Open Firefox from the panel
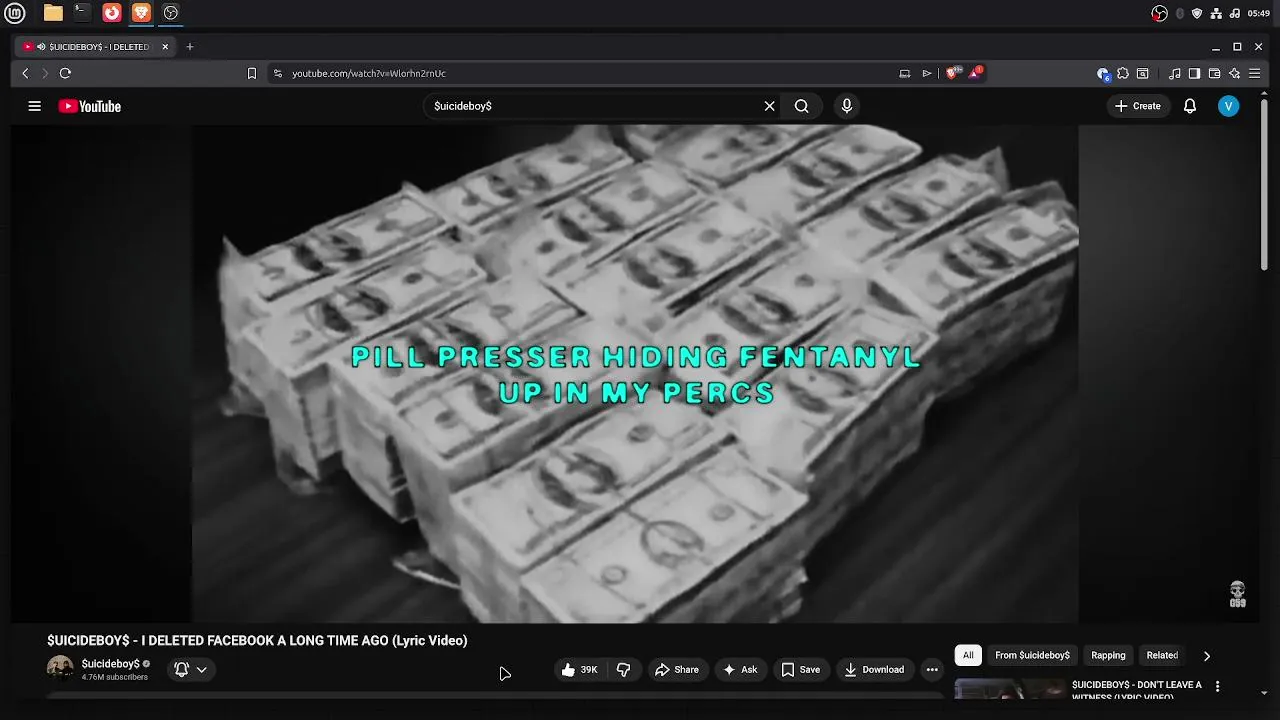 click(112, 13)
